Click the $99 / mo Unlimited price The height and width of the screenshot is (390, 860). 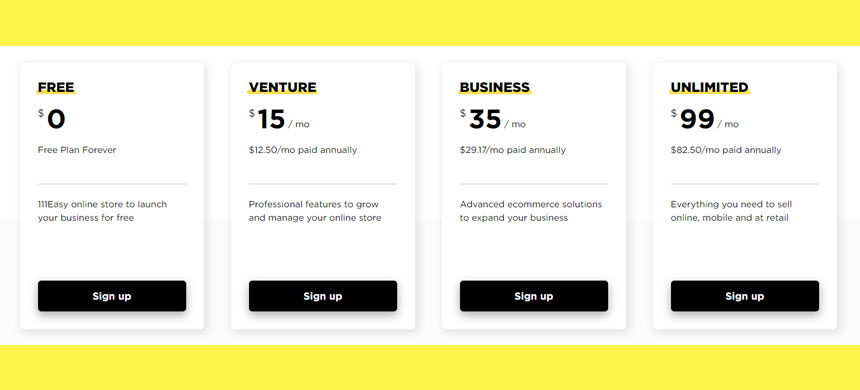tap(705, 119)
